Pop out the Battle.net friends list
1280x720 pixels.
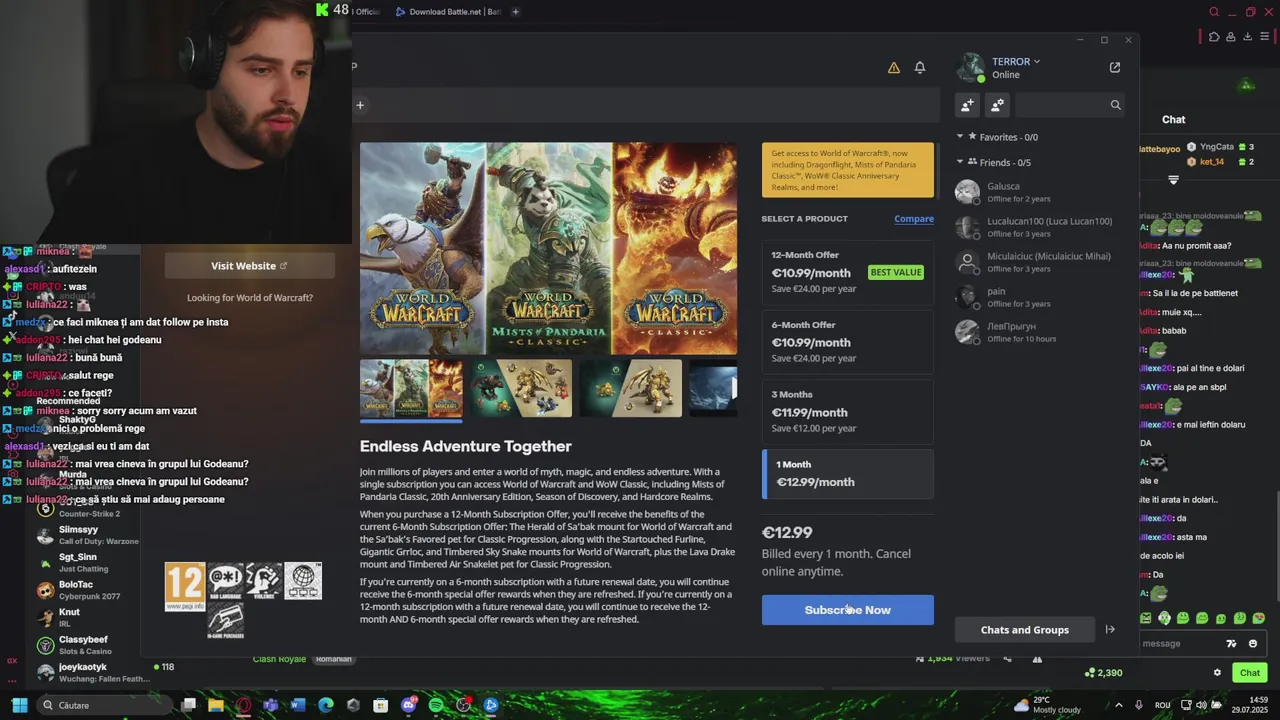[1115, 68]
